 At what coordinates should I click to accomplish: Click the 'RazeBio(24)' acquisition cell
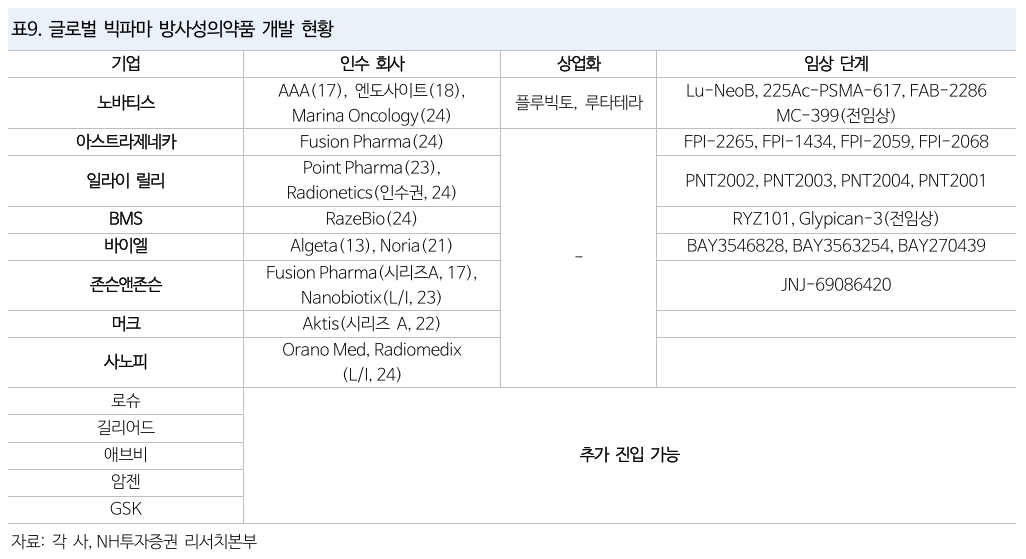coord(372,219)
